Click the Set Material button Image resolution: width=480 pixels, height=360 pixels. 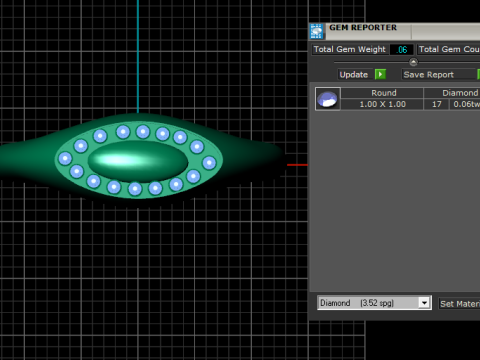pos(459,304)
